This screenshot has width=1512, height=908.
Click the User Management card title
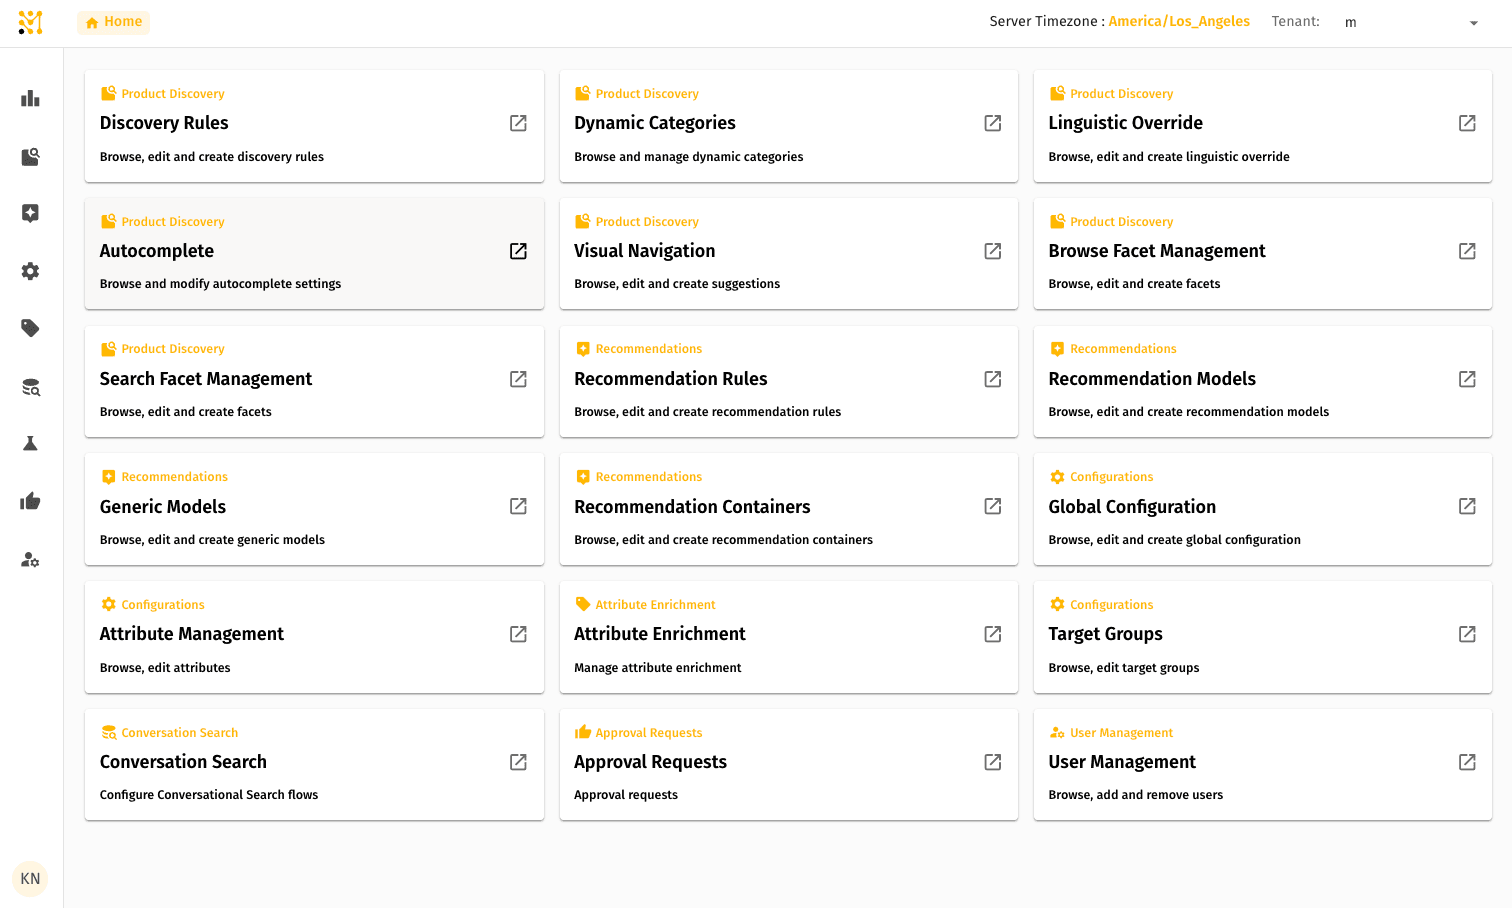(x=1122, y=762)
